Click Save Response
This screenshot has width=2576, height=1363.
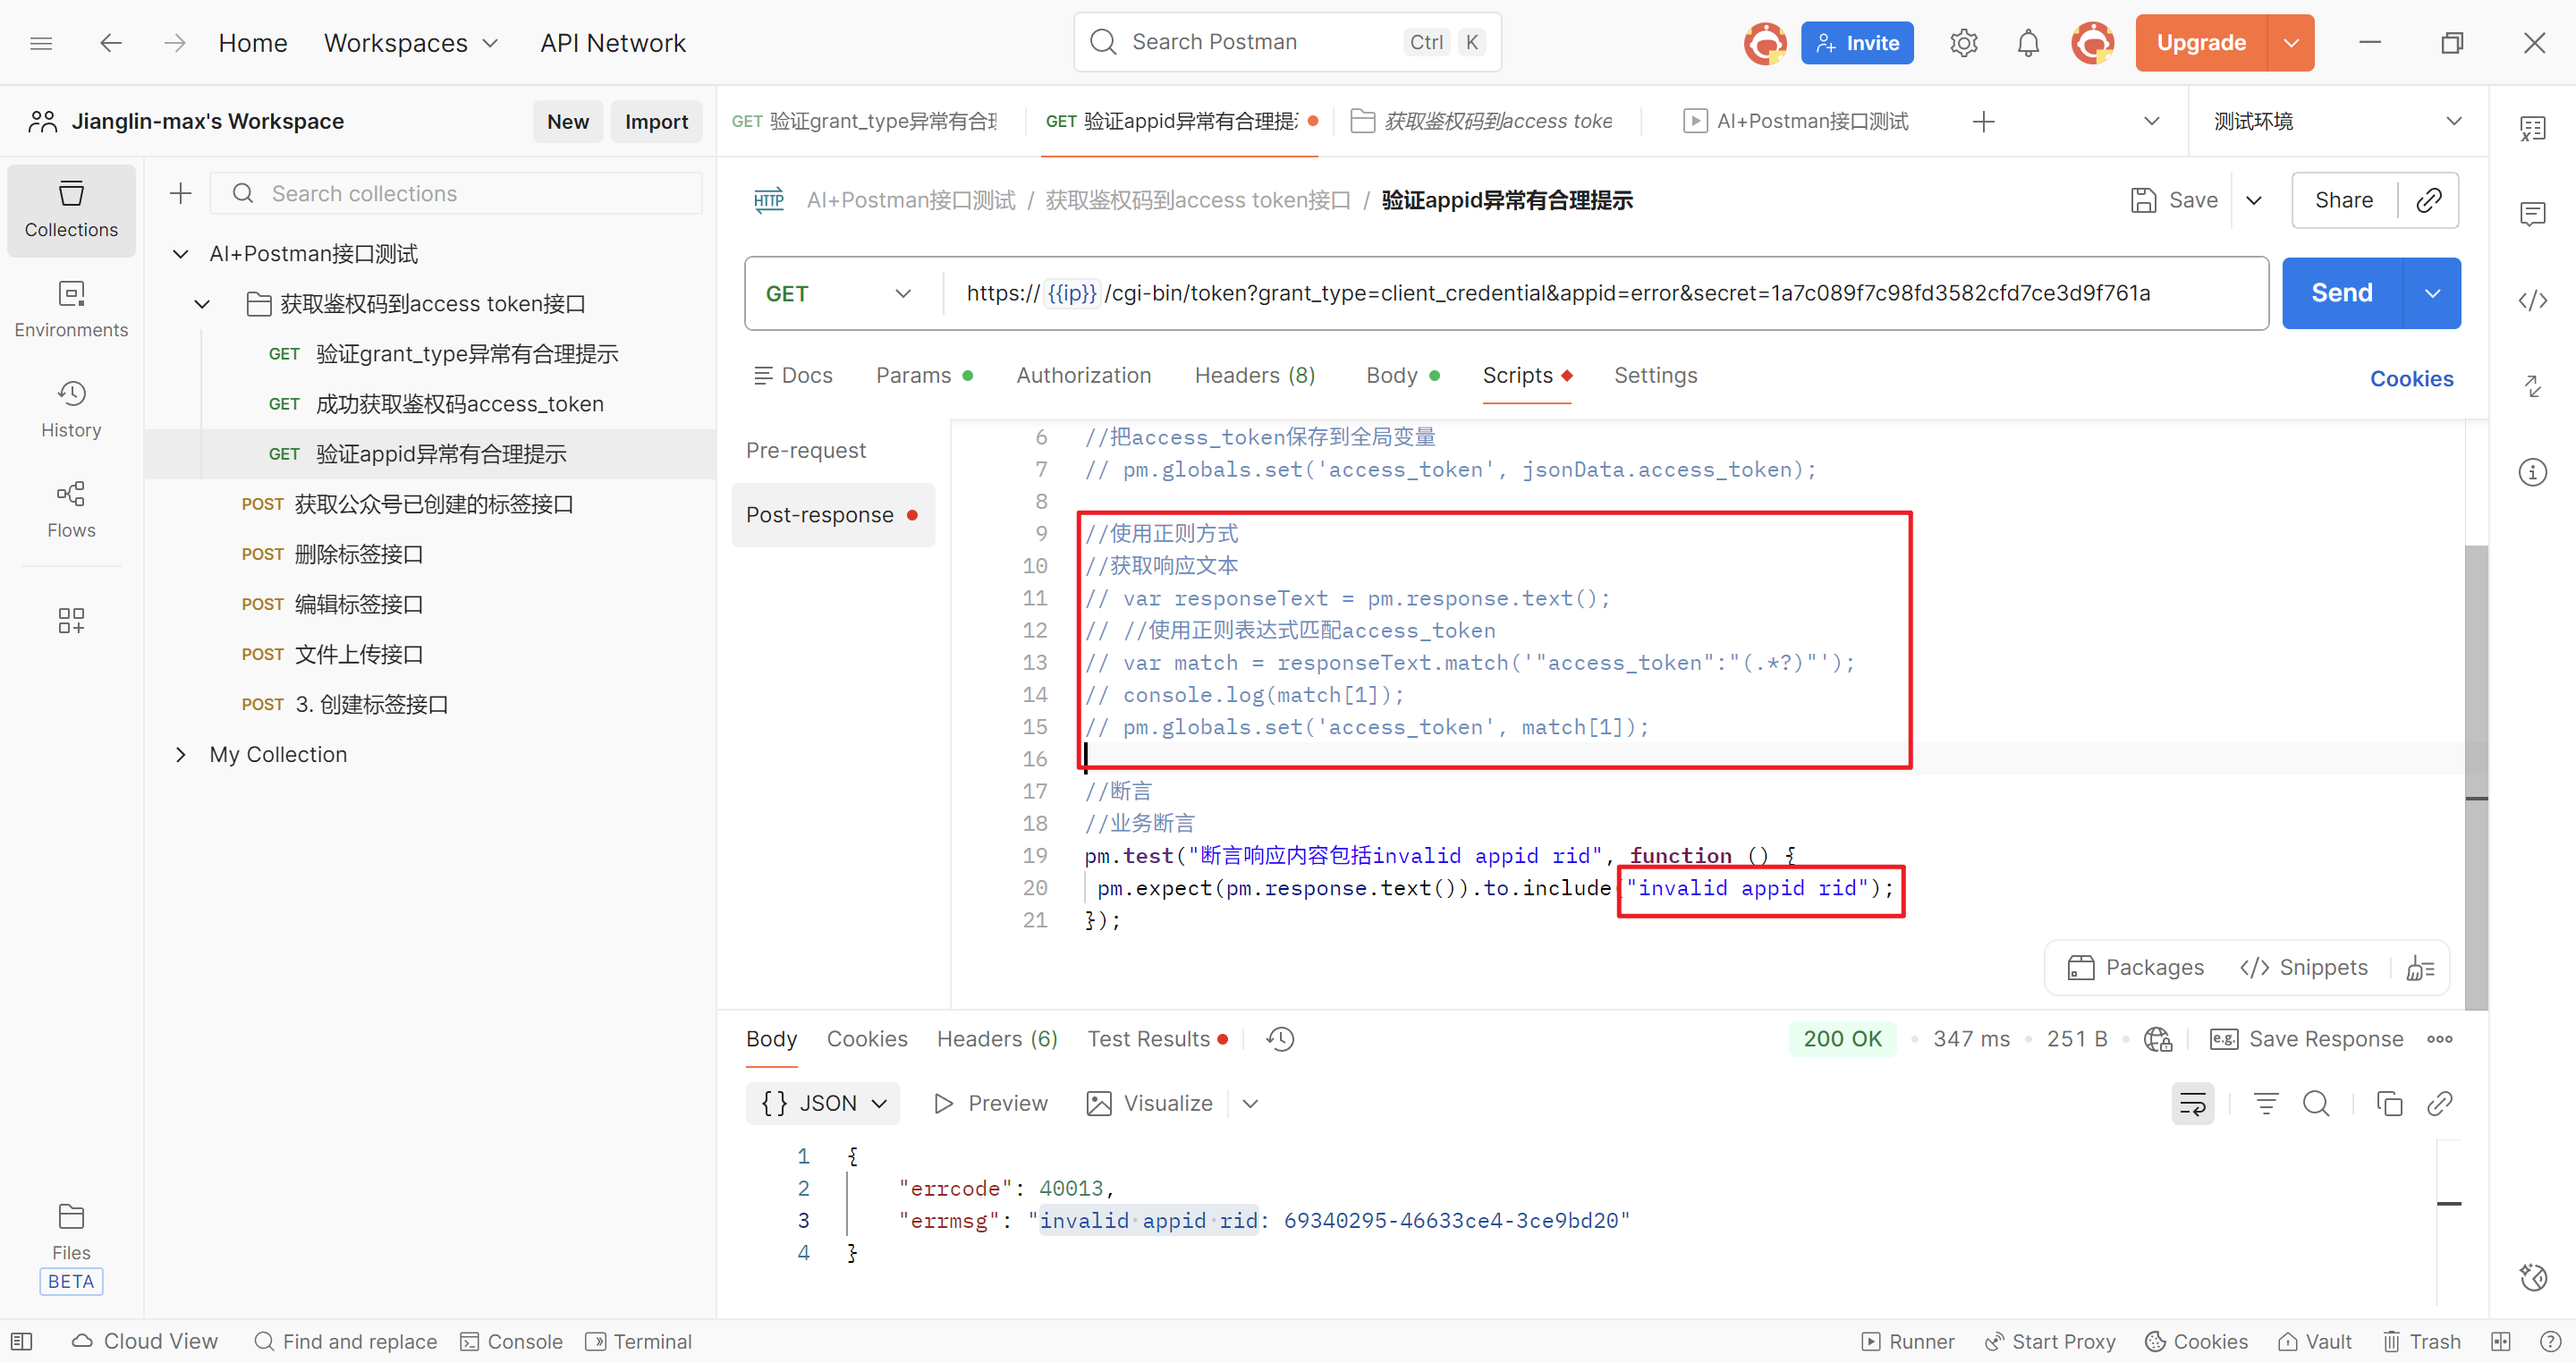click(x=2306, y=1039)
